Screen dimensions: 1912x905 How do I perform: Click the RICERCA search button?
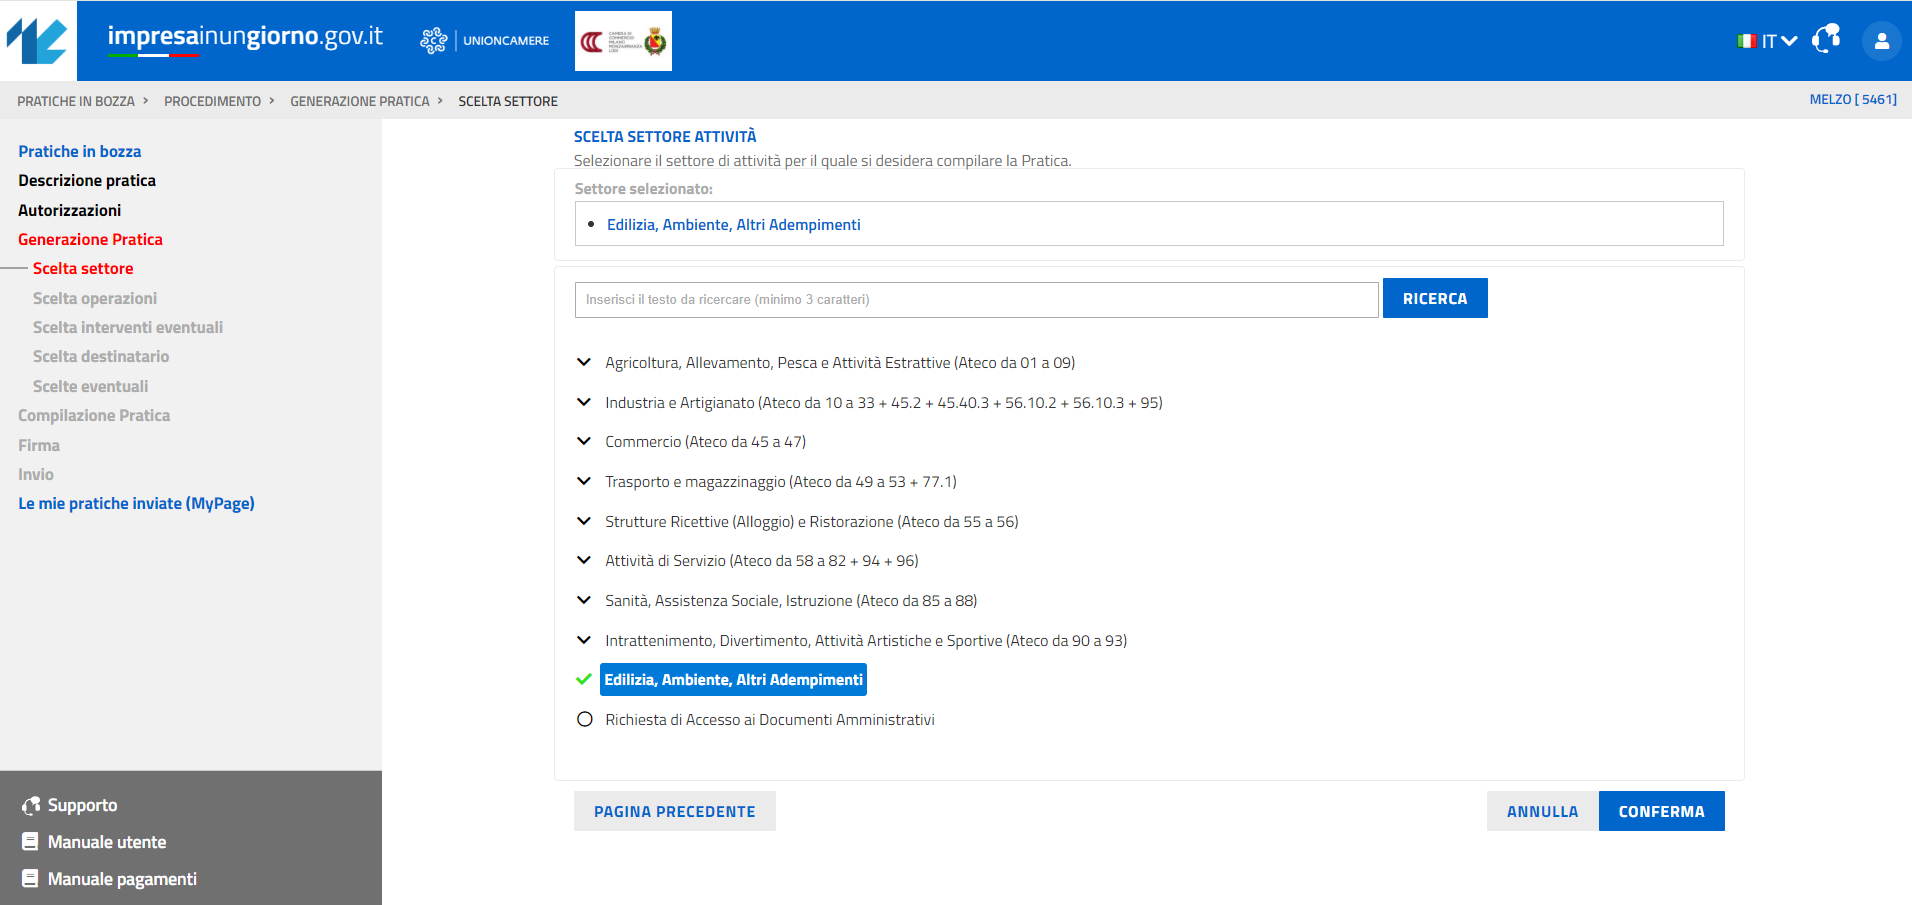(1435, 298)
